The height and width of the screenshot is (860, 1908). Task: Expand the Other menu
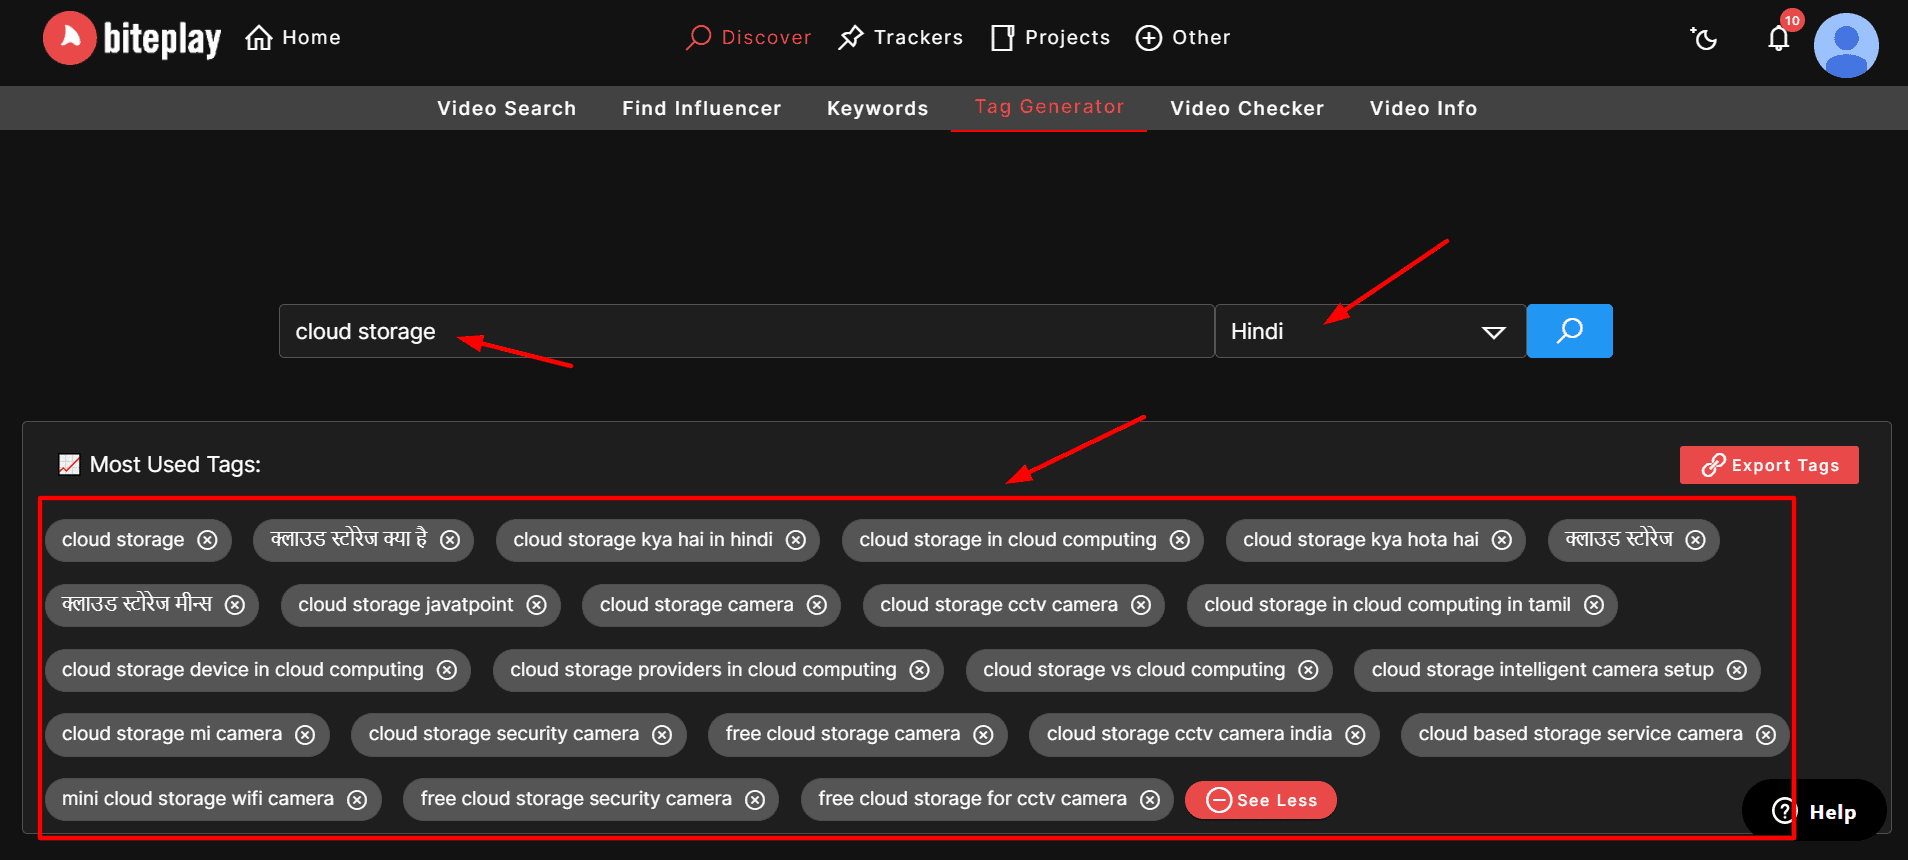[x=1183, y=38]
